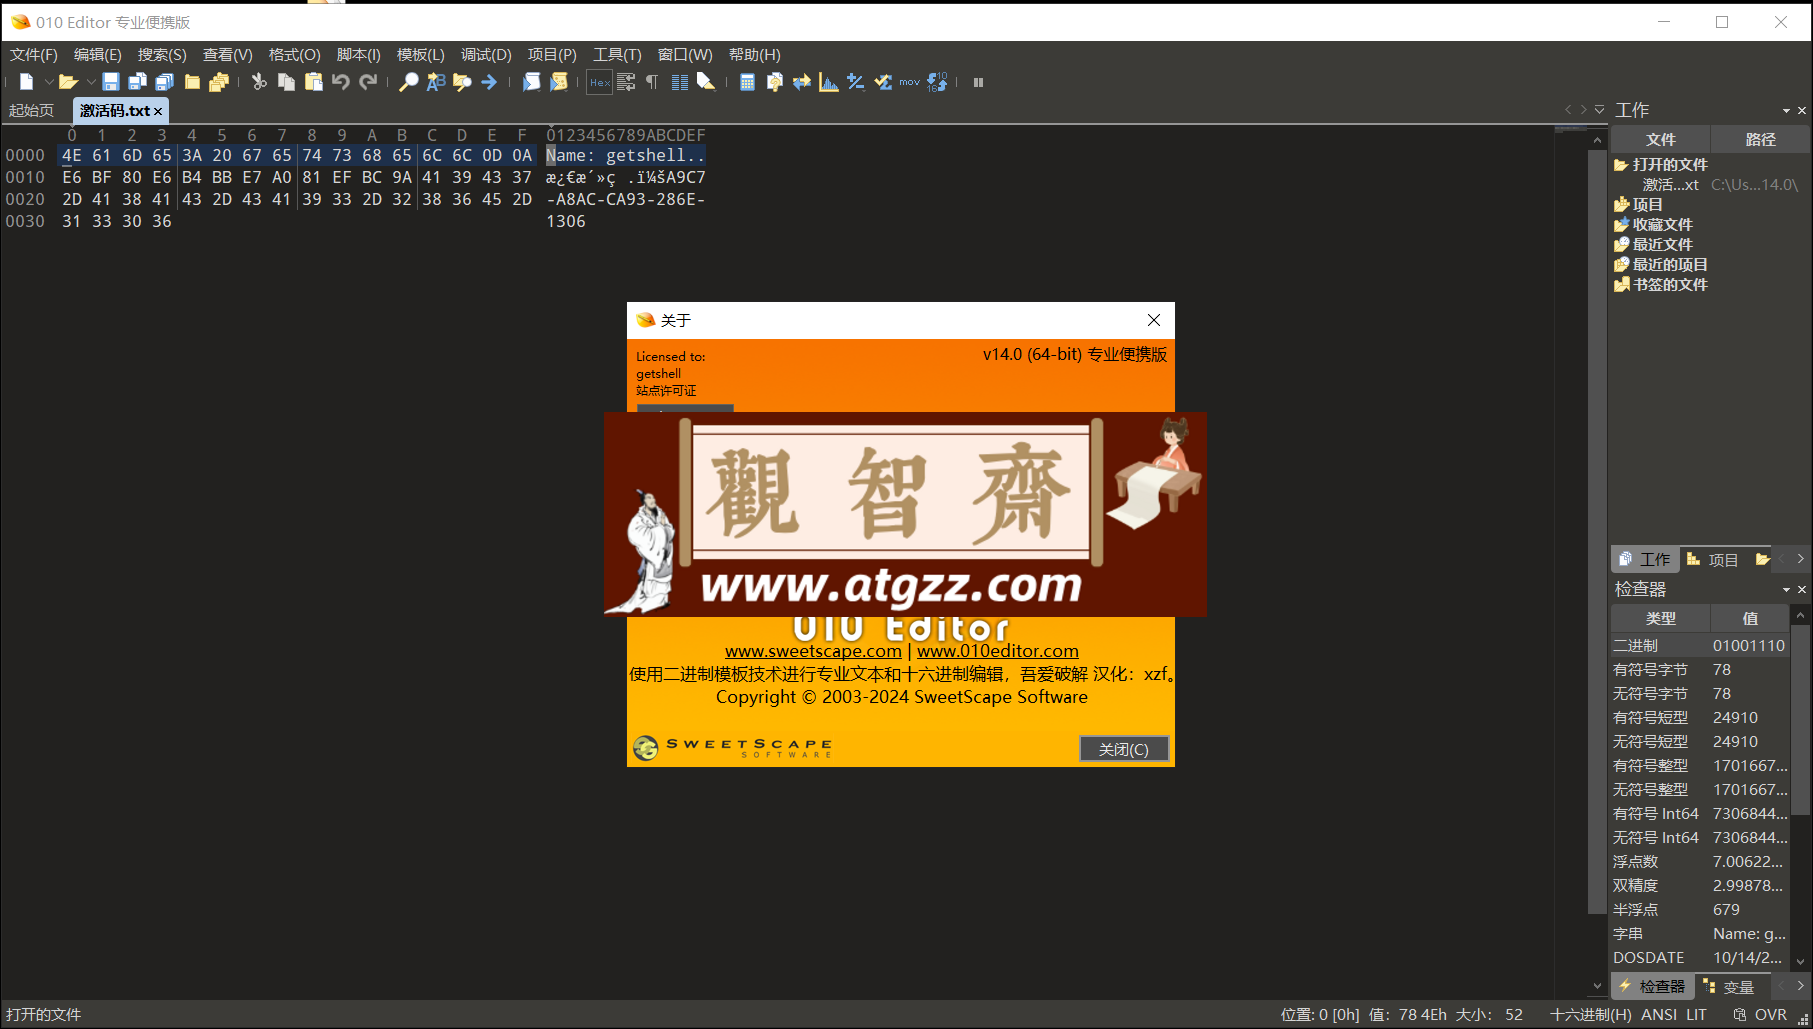The height and width of the screenshot is (1029, 1813).
Task: Open the 模板(L) menu
Action: tap(420, 54)
